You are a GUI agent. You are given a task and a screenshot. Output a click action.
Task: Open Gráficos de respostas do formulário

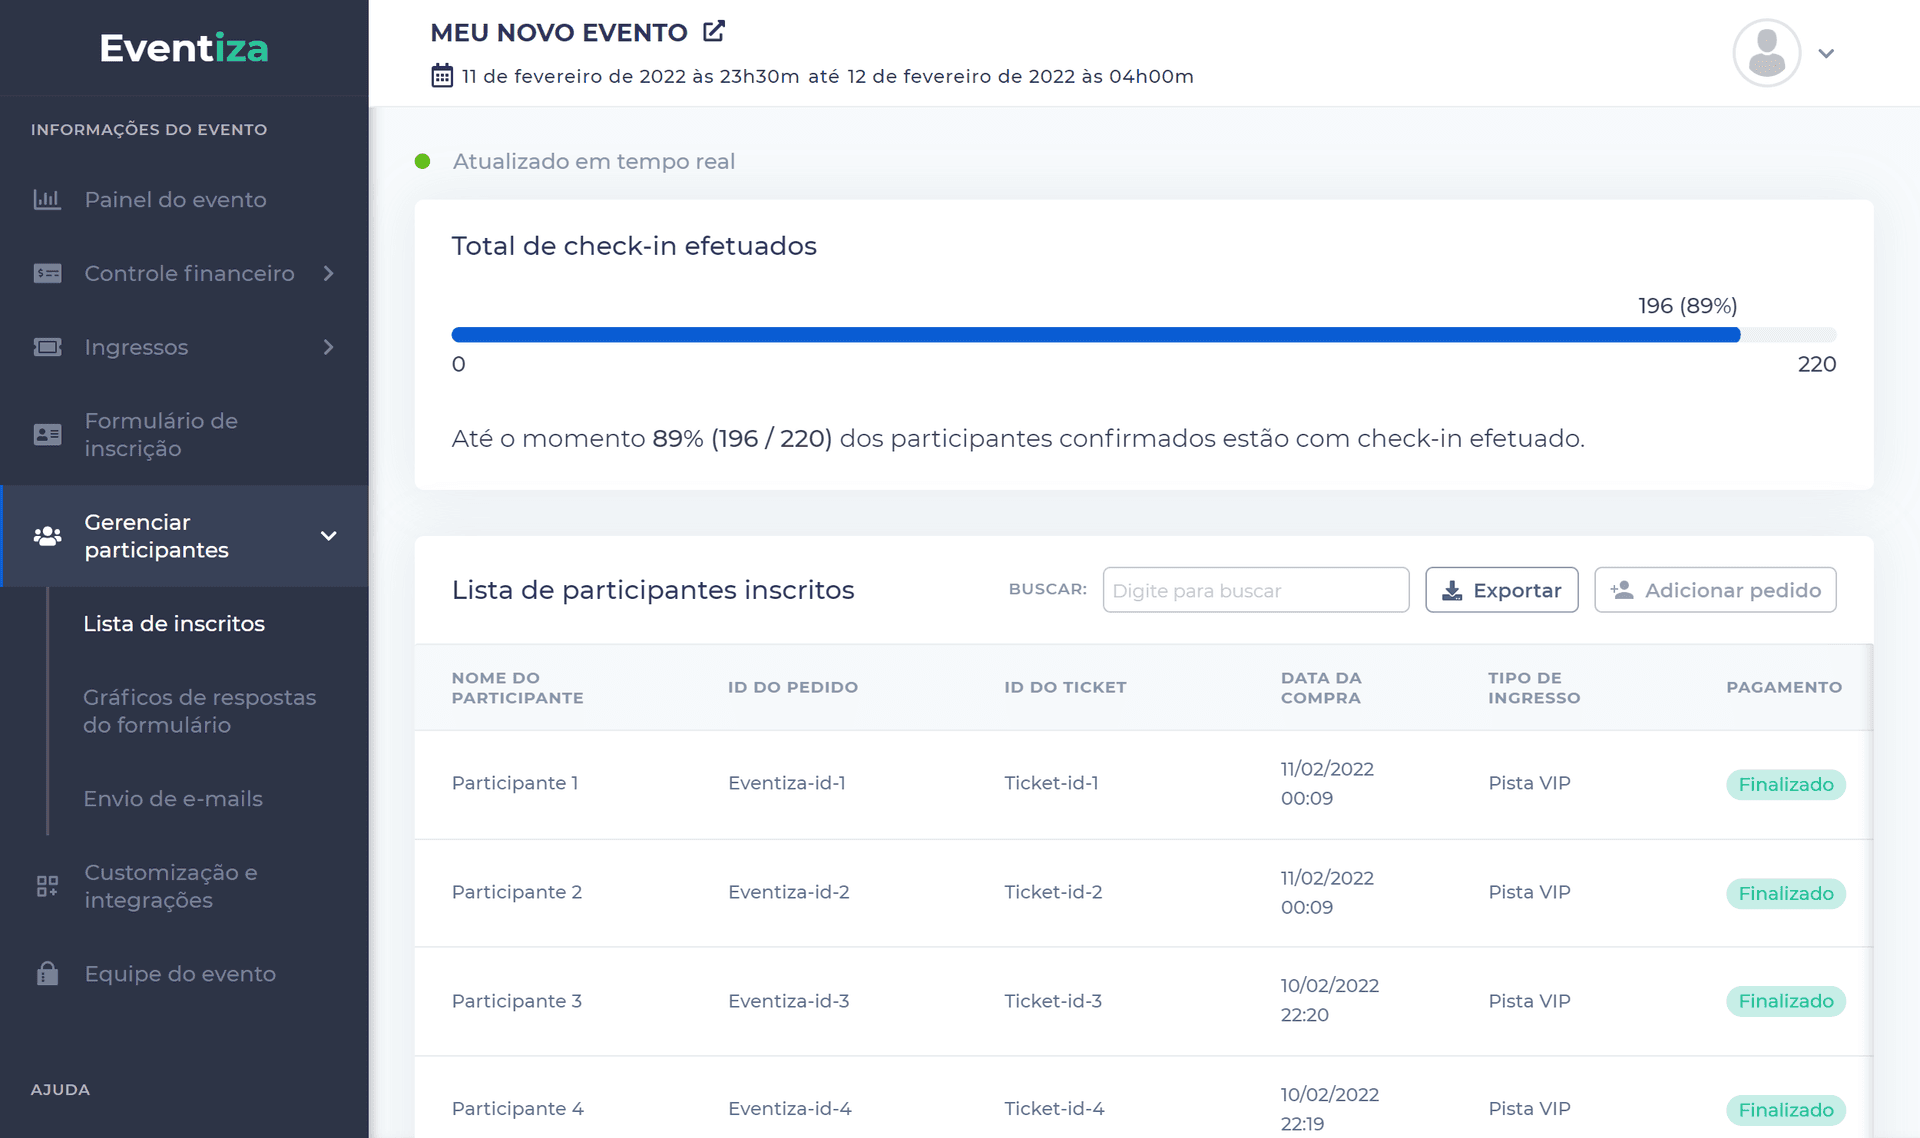[199, 711]
